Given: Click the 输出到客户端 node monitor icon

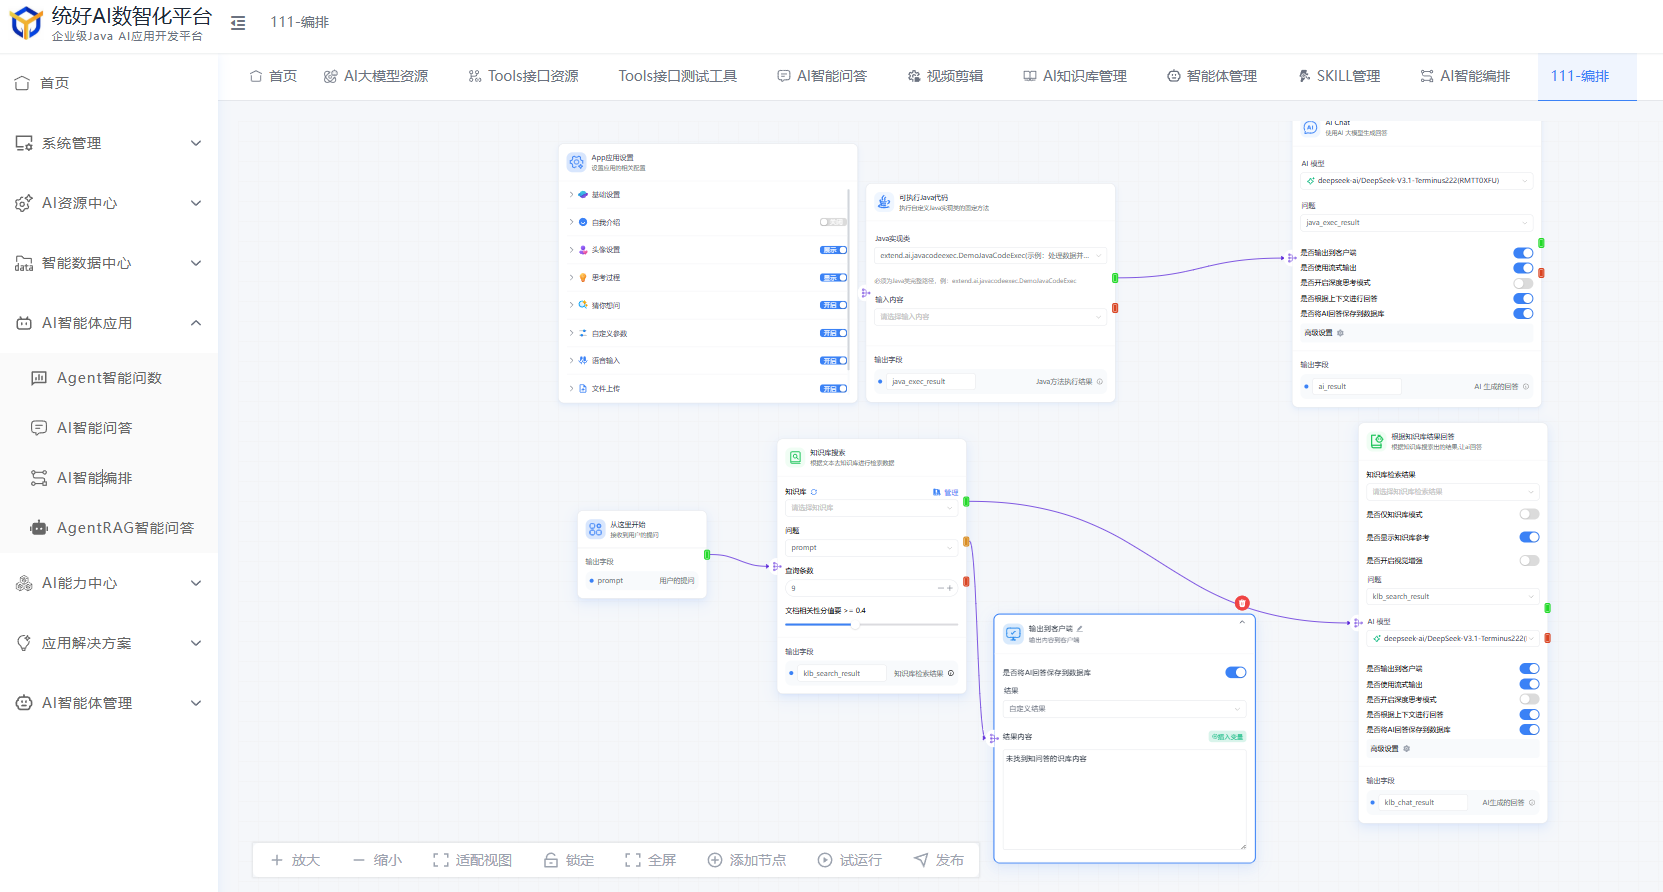Looking at the screenshot, I should tap(1013, 634).
